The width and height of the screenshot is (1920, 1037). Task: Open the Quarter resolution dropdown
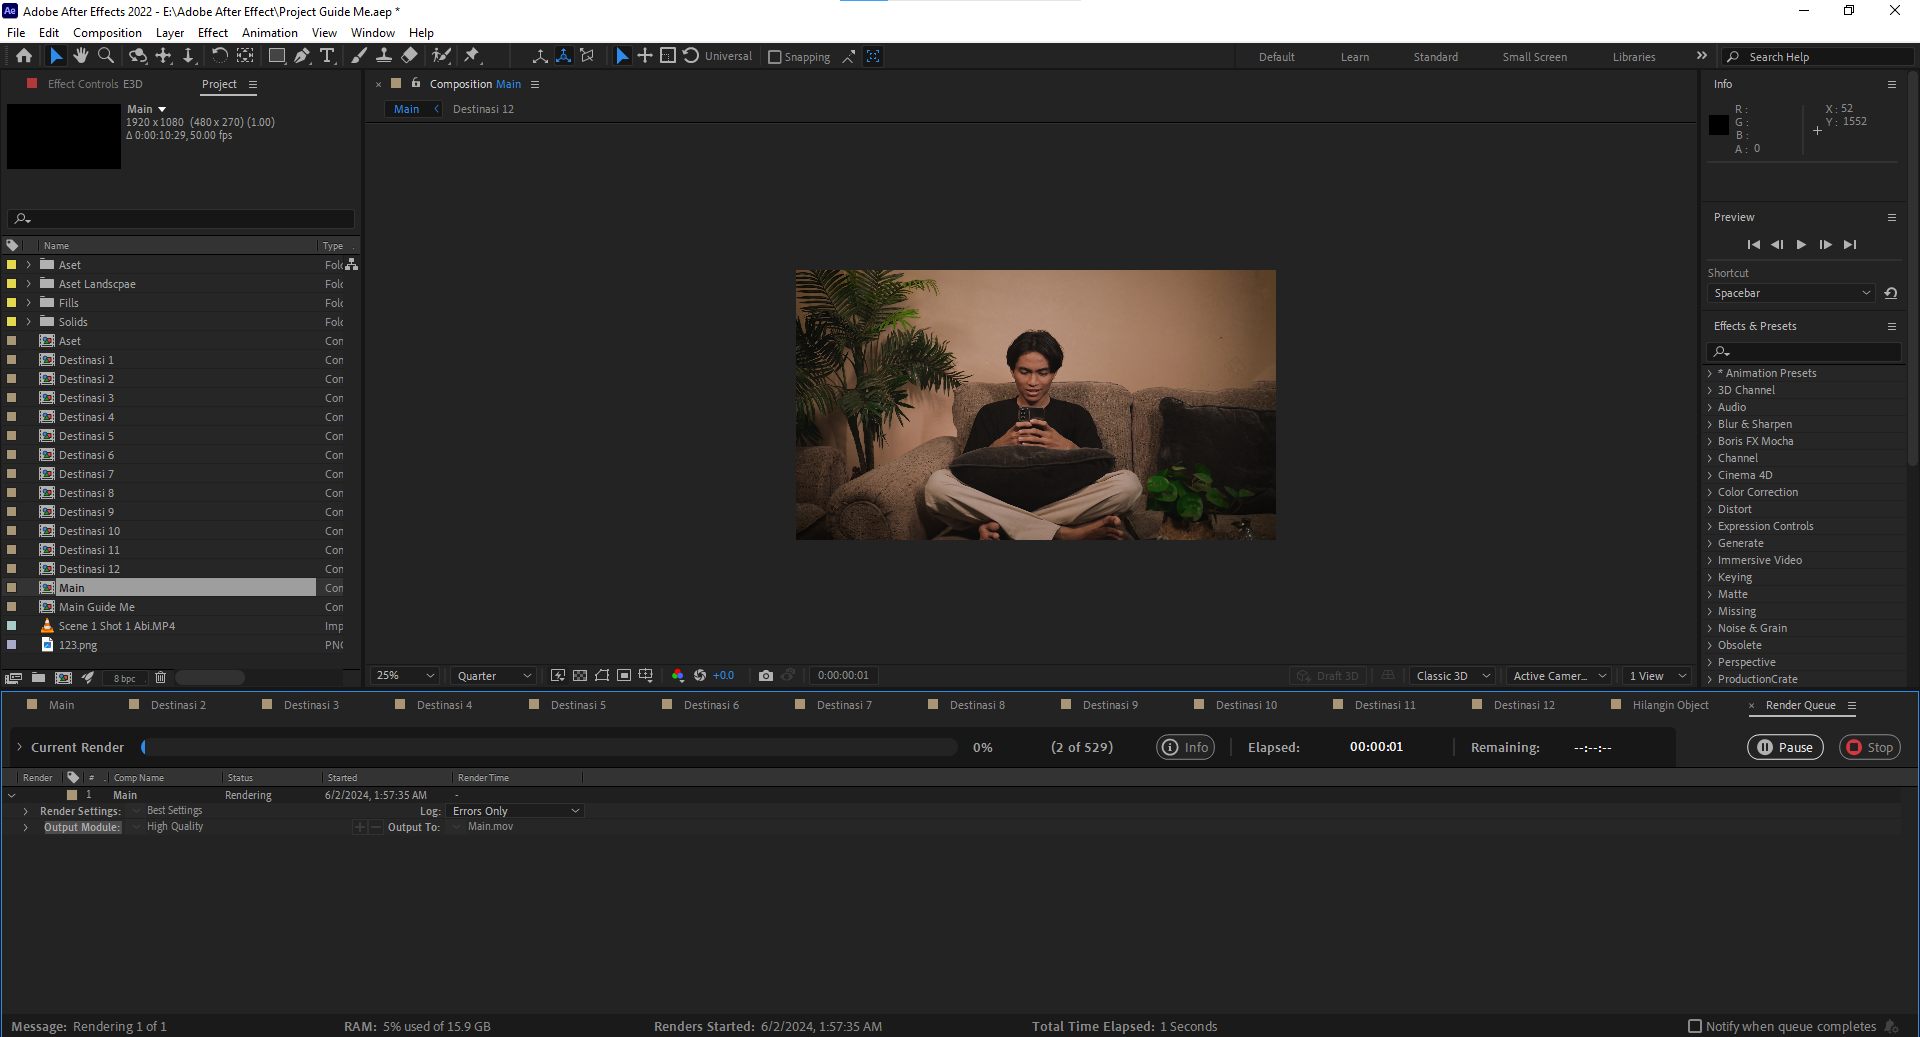click(494, 676)
